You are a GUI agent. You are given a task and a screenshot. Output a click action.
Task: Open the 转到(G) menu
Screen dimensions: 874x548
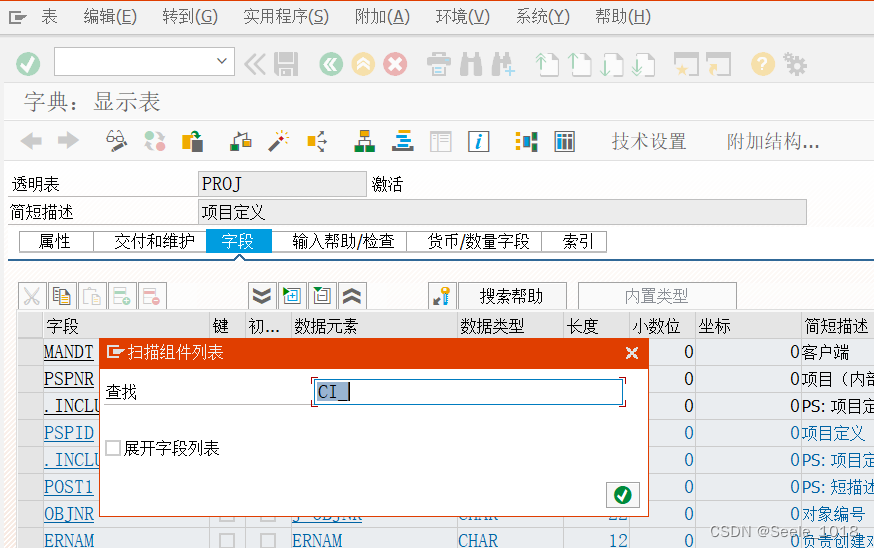pos(190,17)
